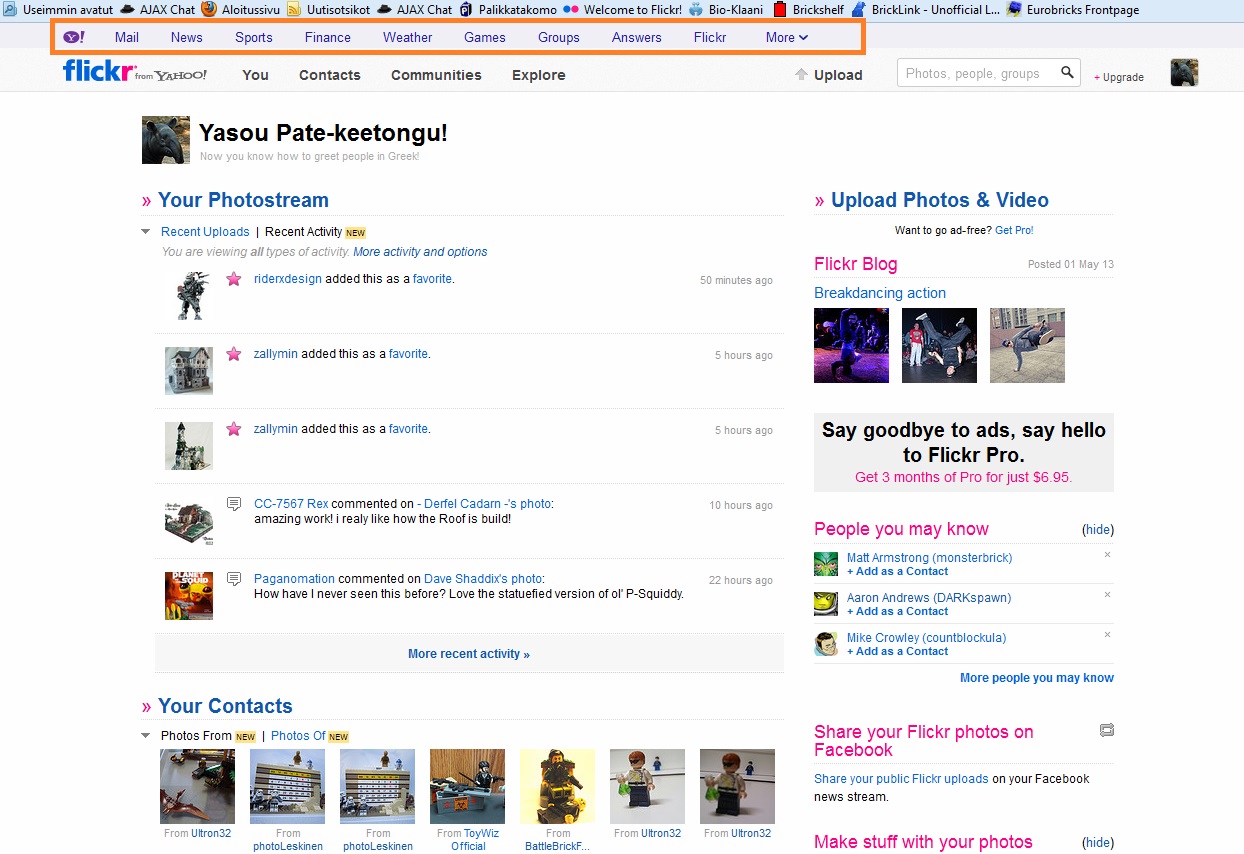Dismiss Aaron Andrews suggestion with X
The height and width of the screenshot is (854, 1244).
pyautogui.click(x=1107, y=594)
